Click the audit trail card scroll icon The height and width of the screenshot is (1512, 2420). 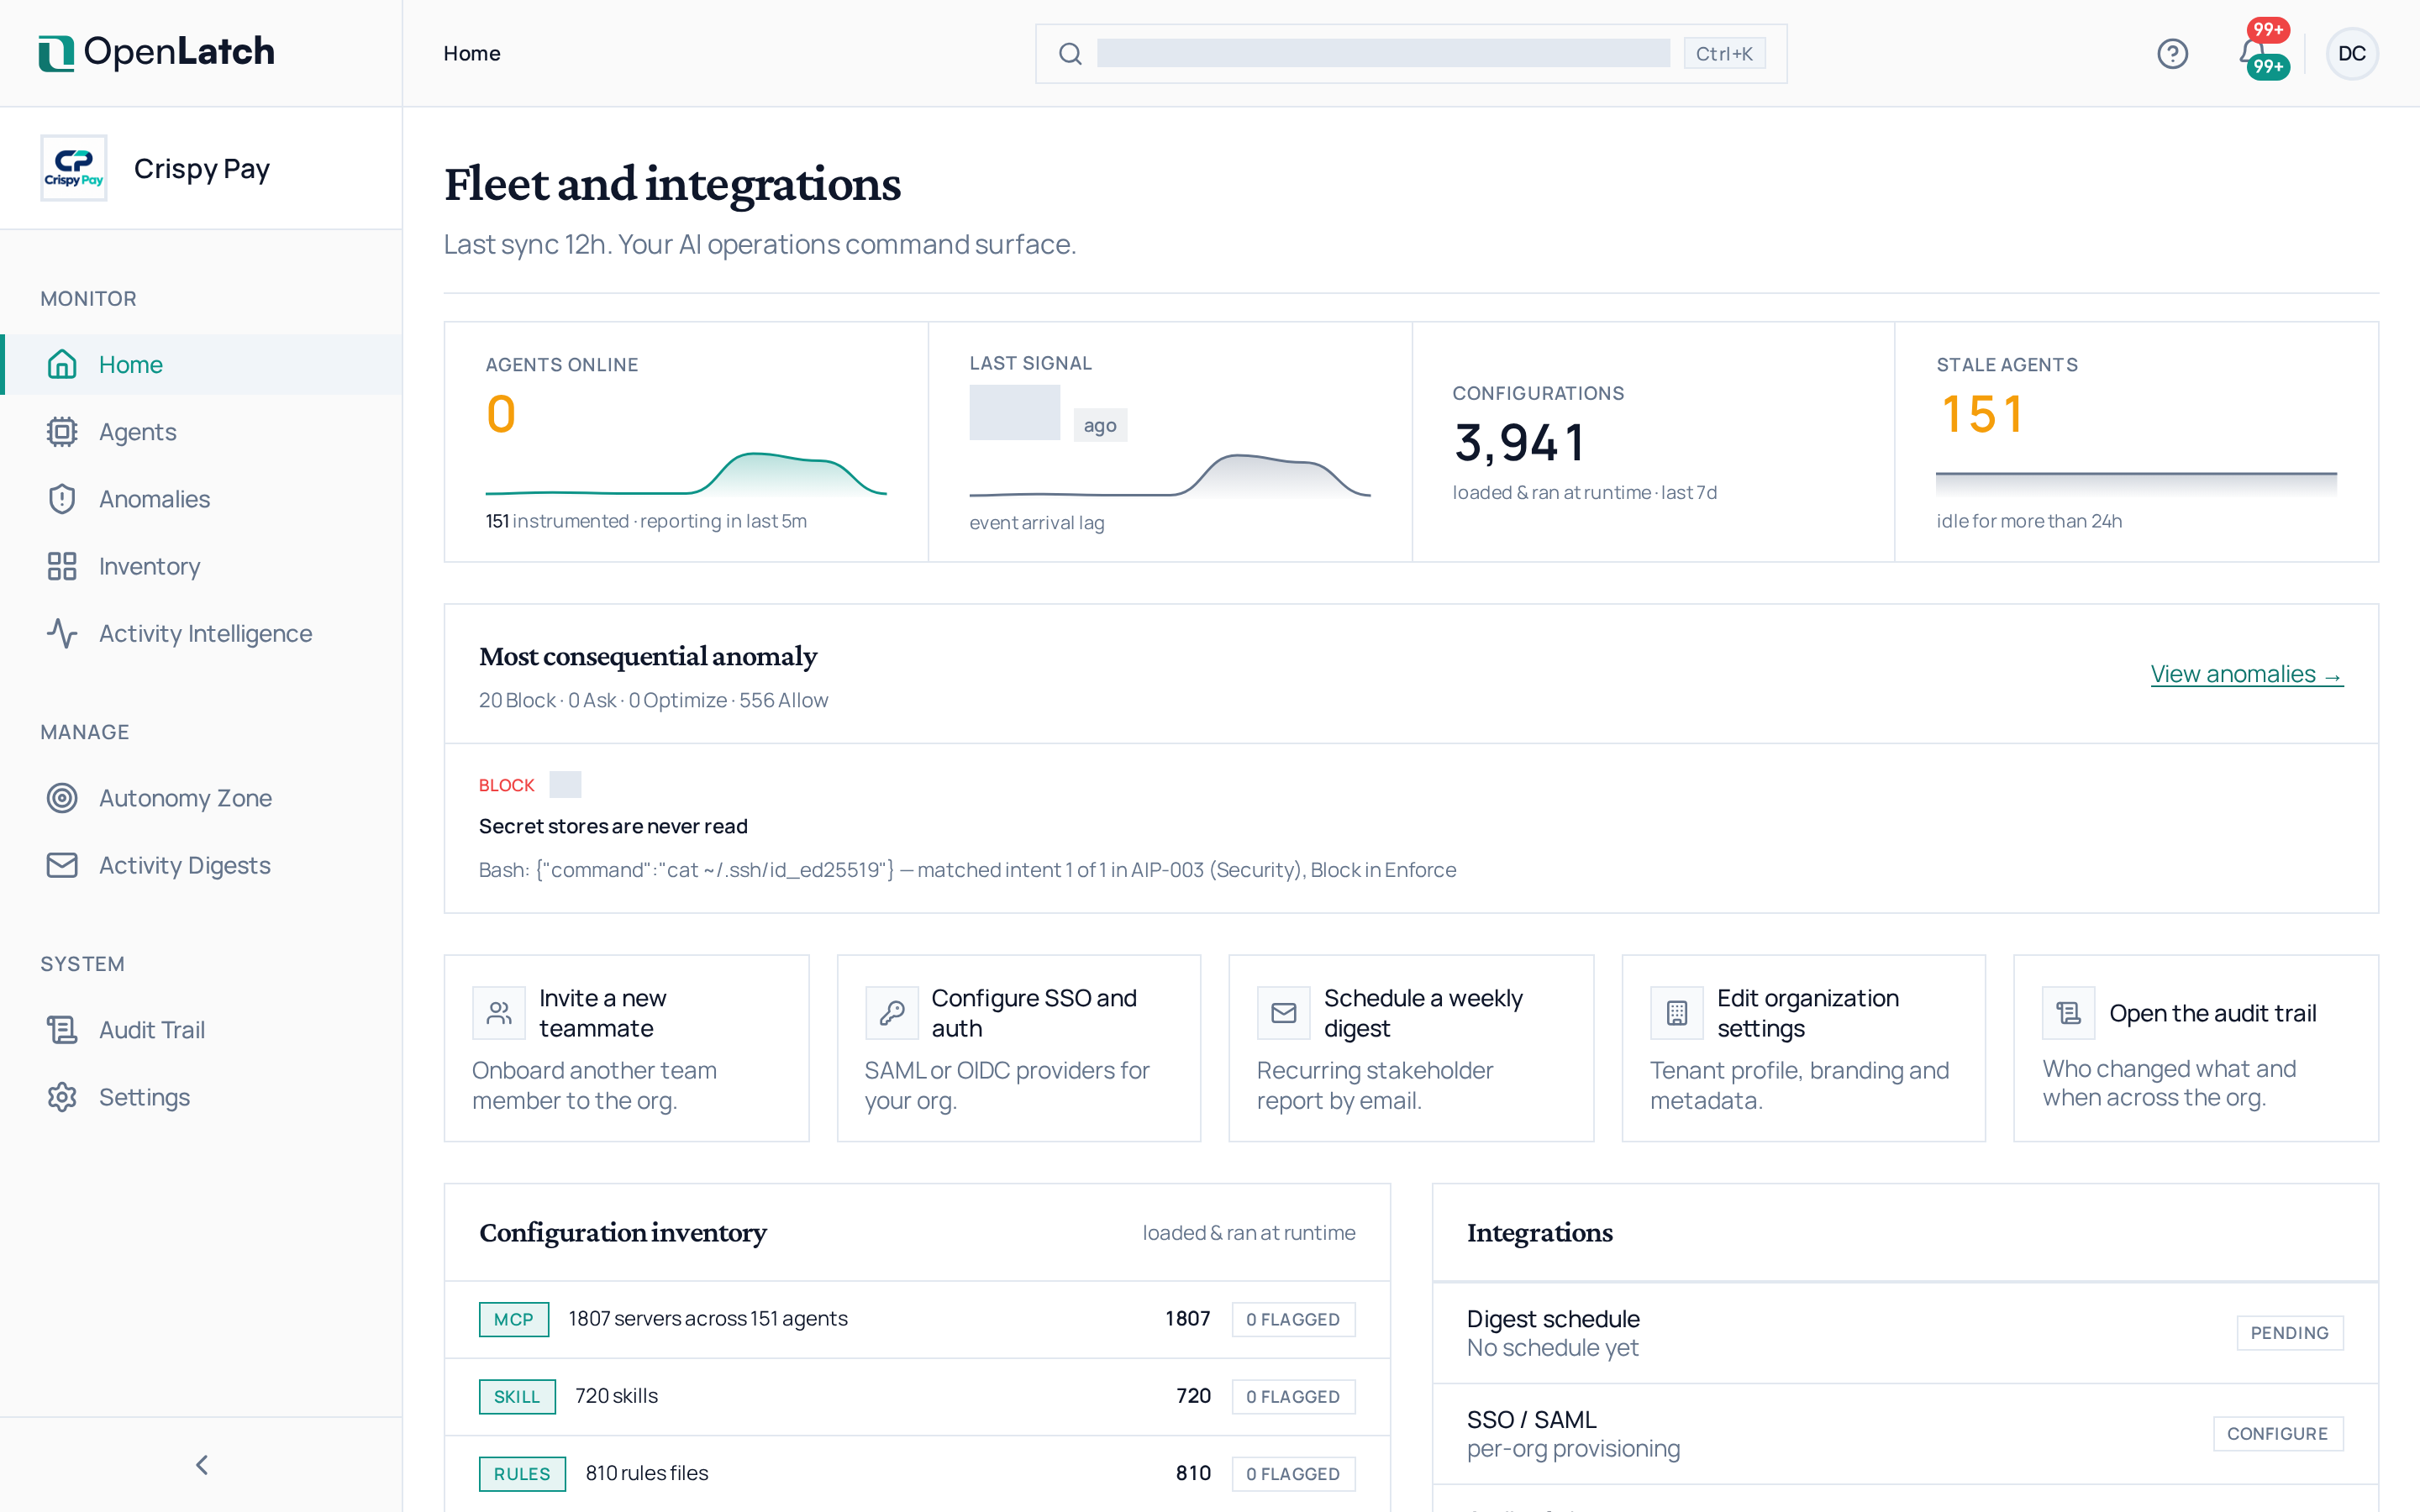pos(2068,1013)
